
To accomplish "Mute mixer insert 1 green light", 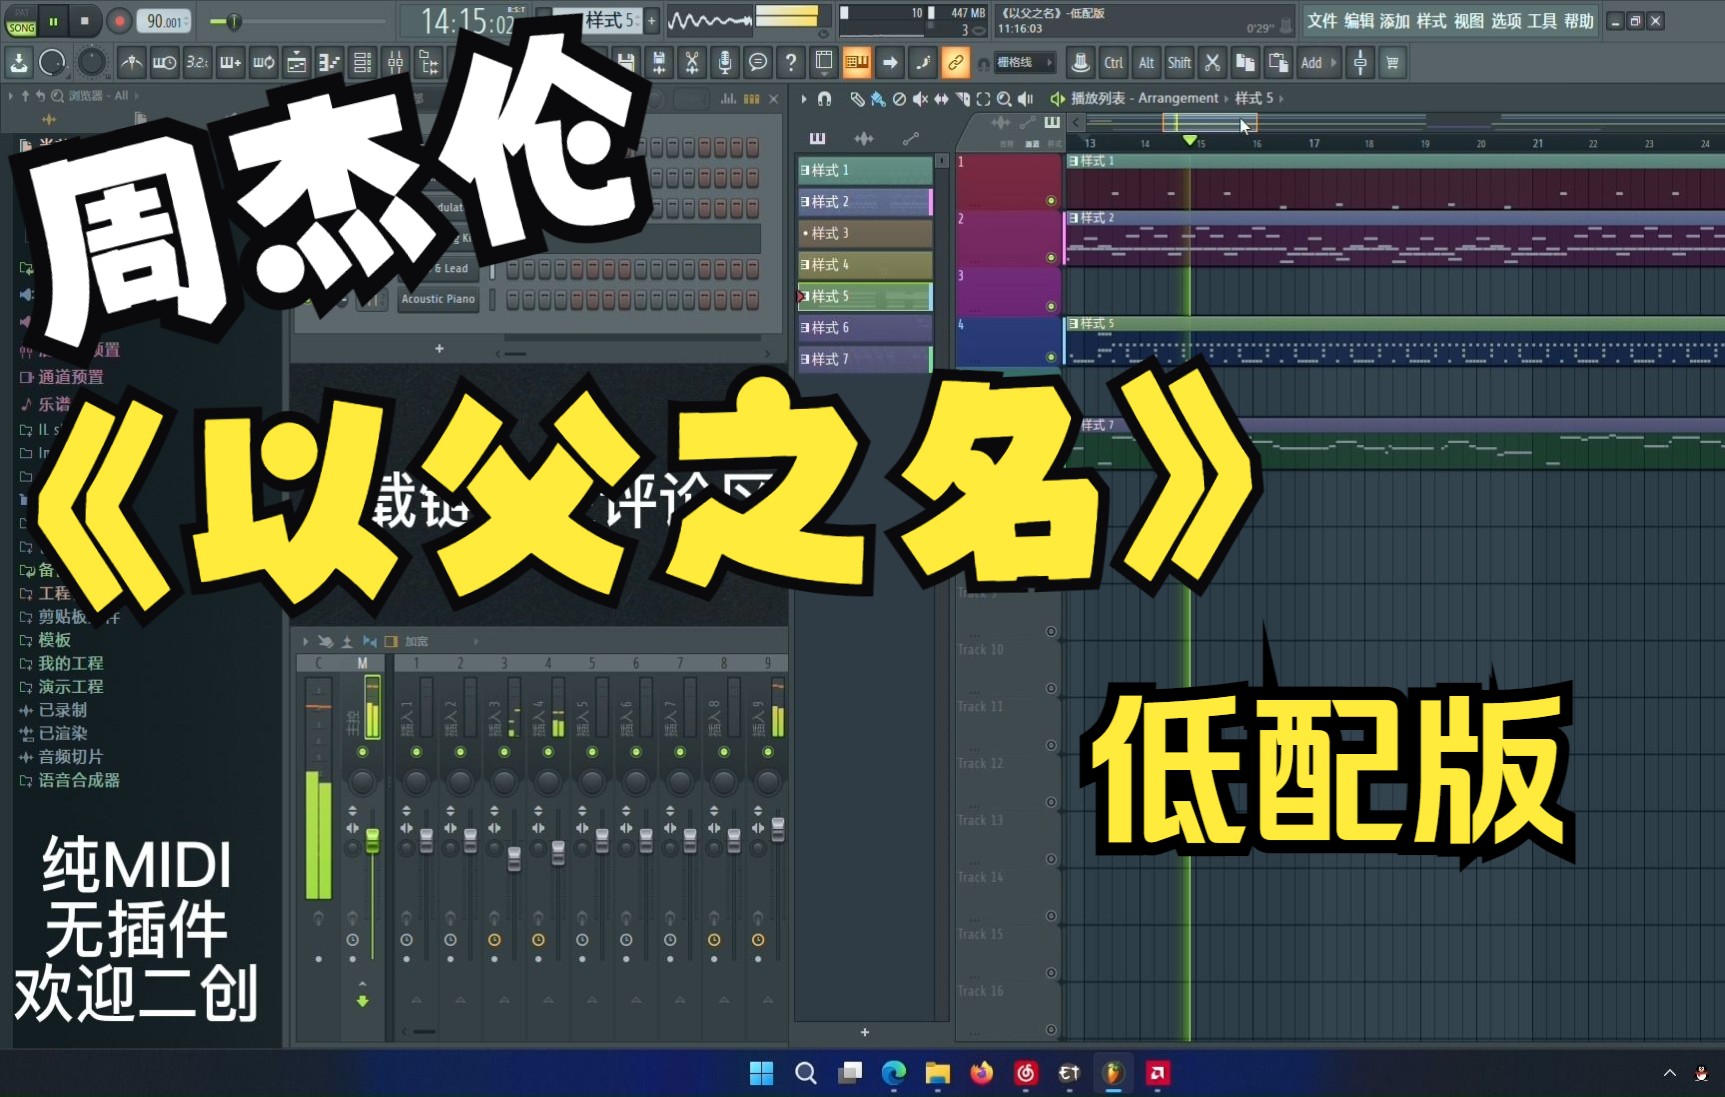I will tap(416, 752).
